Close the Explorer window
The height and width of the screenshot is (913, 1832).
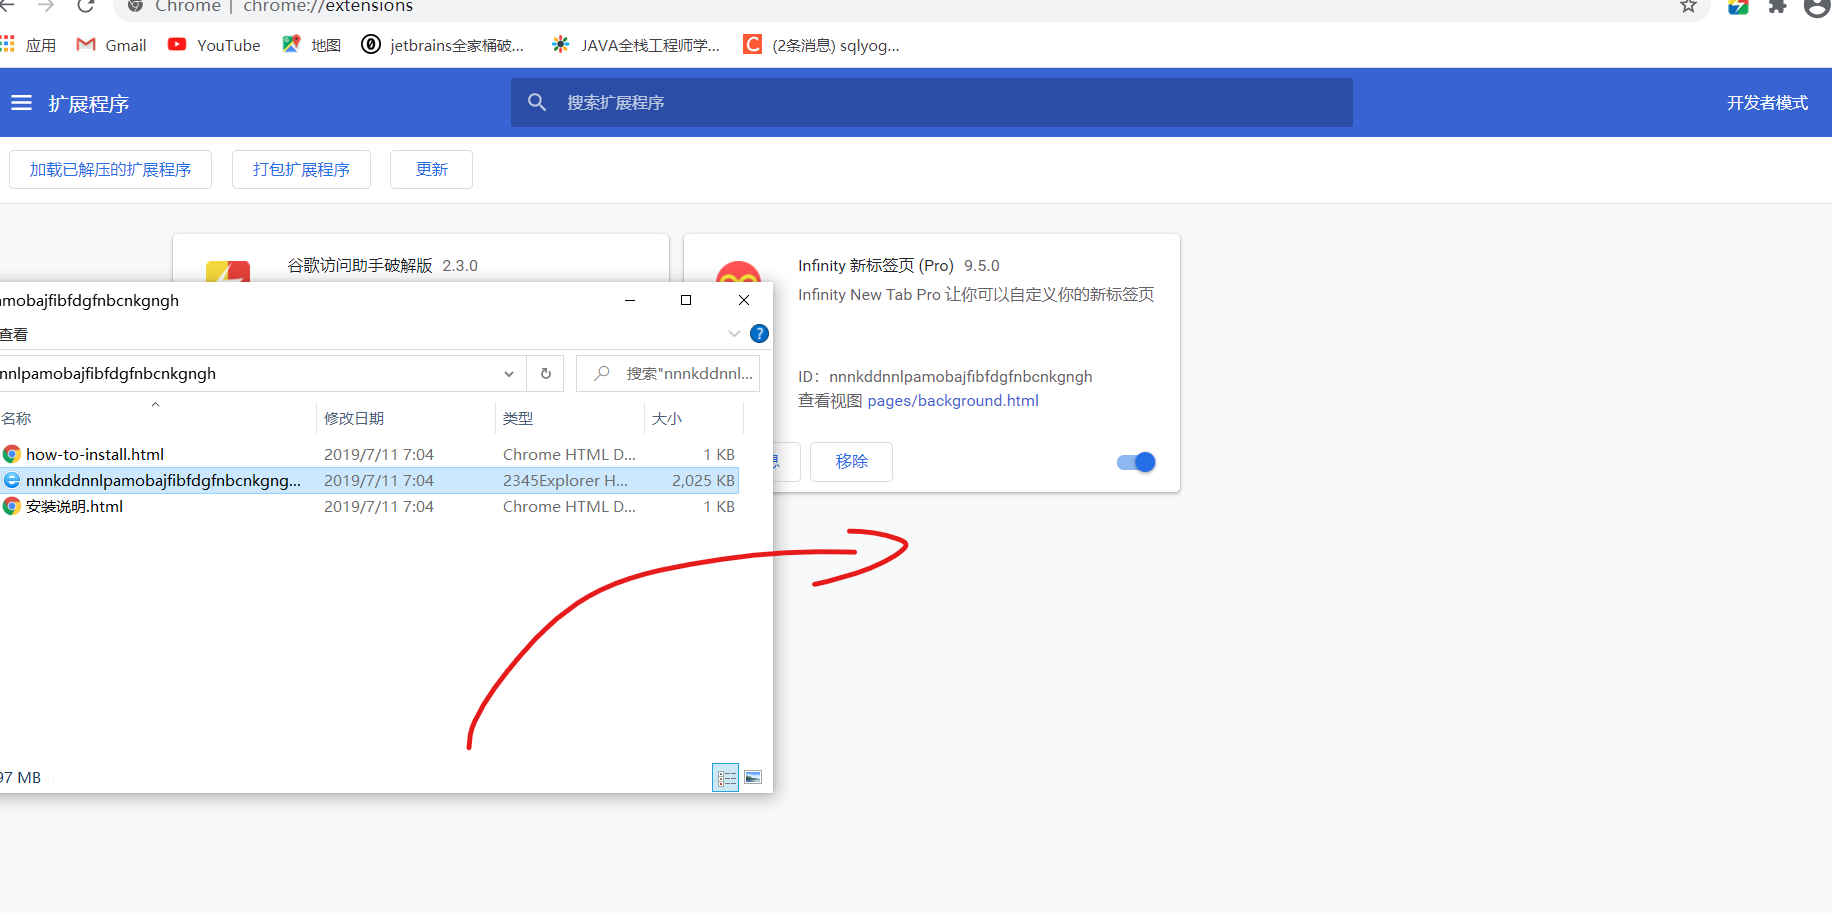(x=744, y=300)
